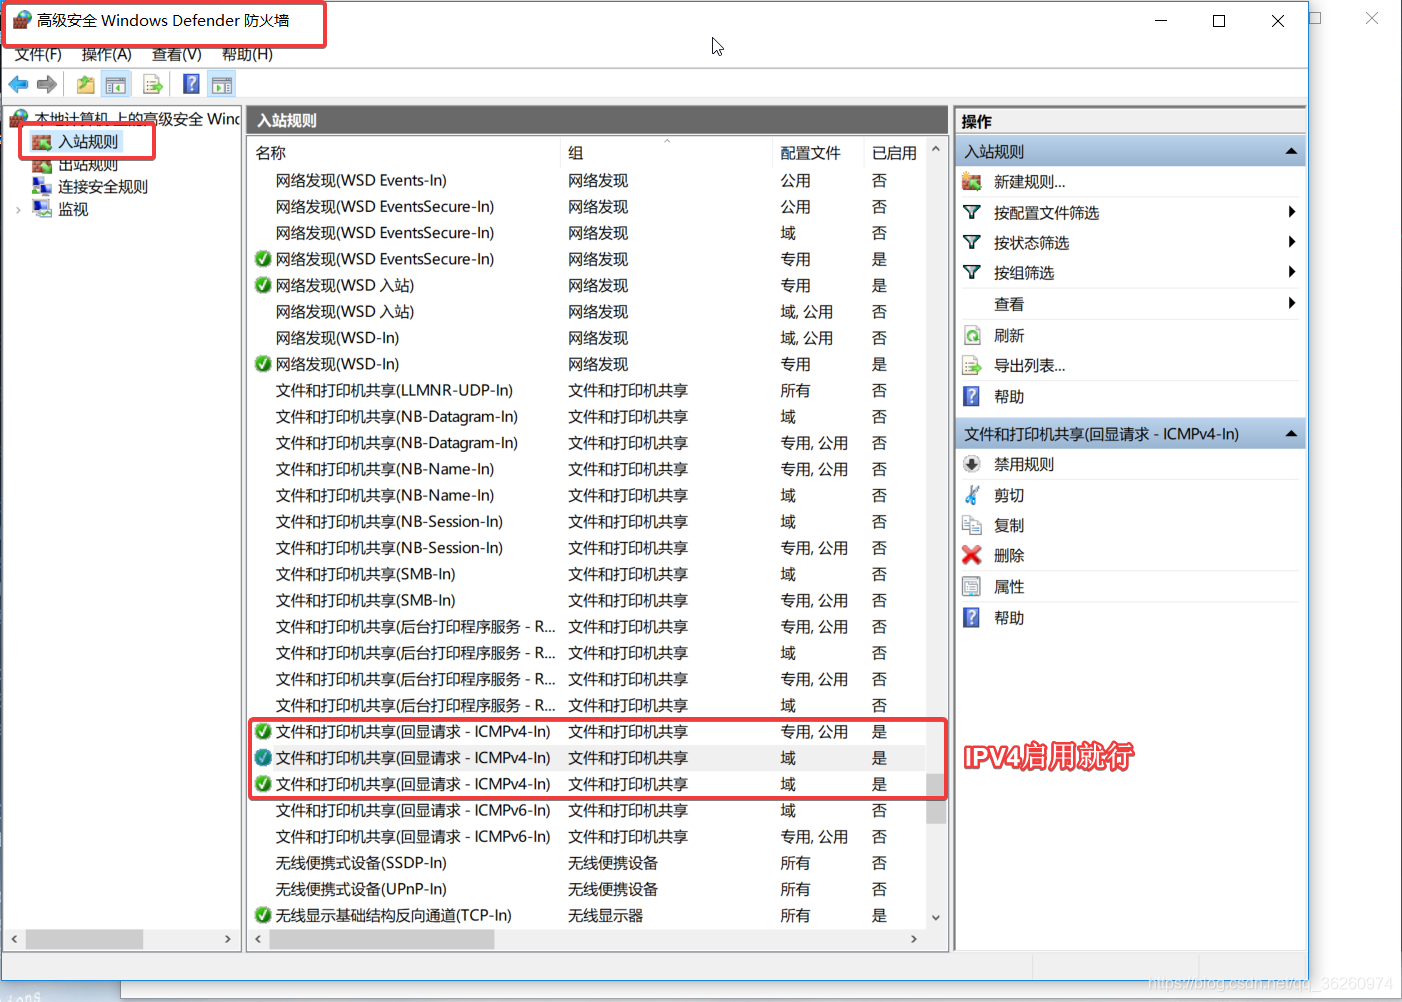Maximize the firewall window
Screen dimensions: 1402x1002
[x=1219, y=20]
